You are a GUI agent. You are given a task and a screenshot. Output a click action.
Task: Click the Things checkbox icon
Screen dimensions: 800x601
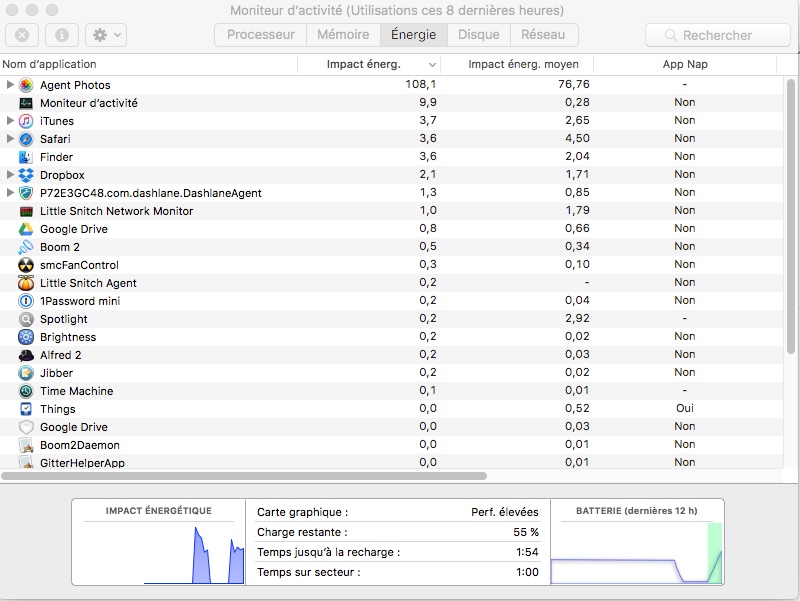[26, 409]
